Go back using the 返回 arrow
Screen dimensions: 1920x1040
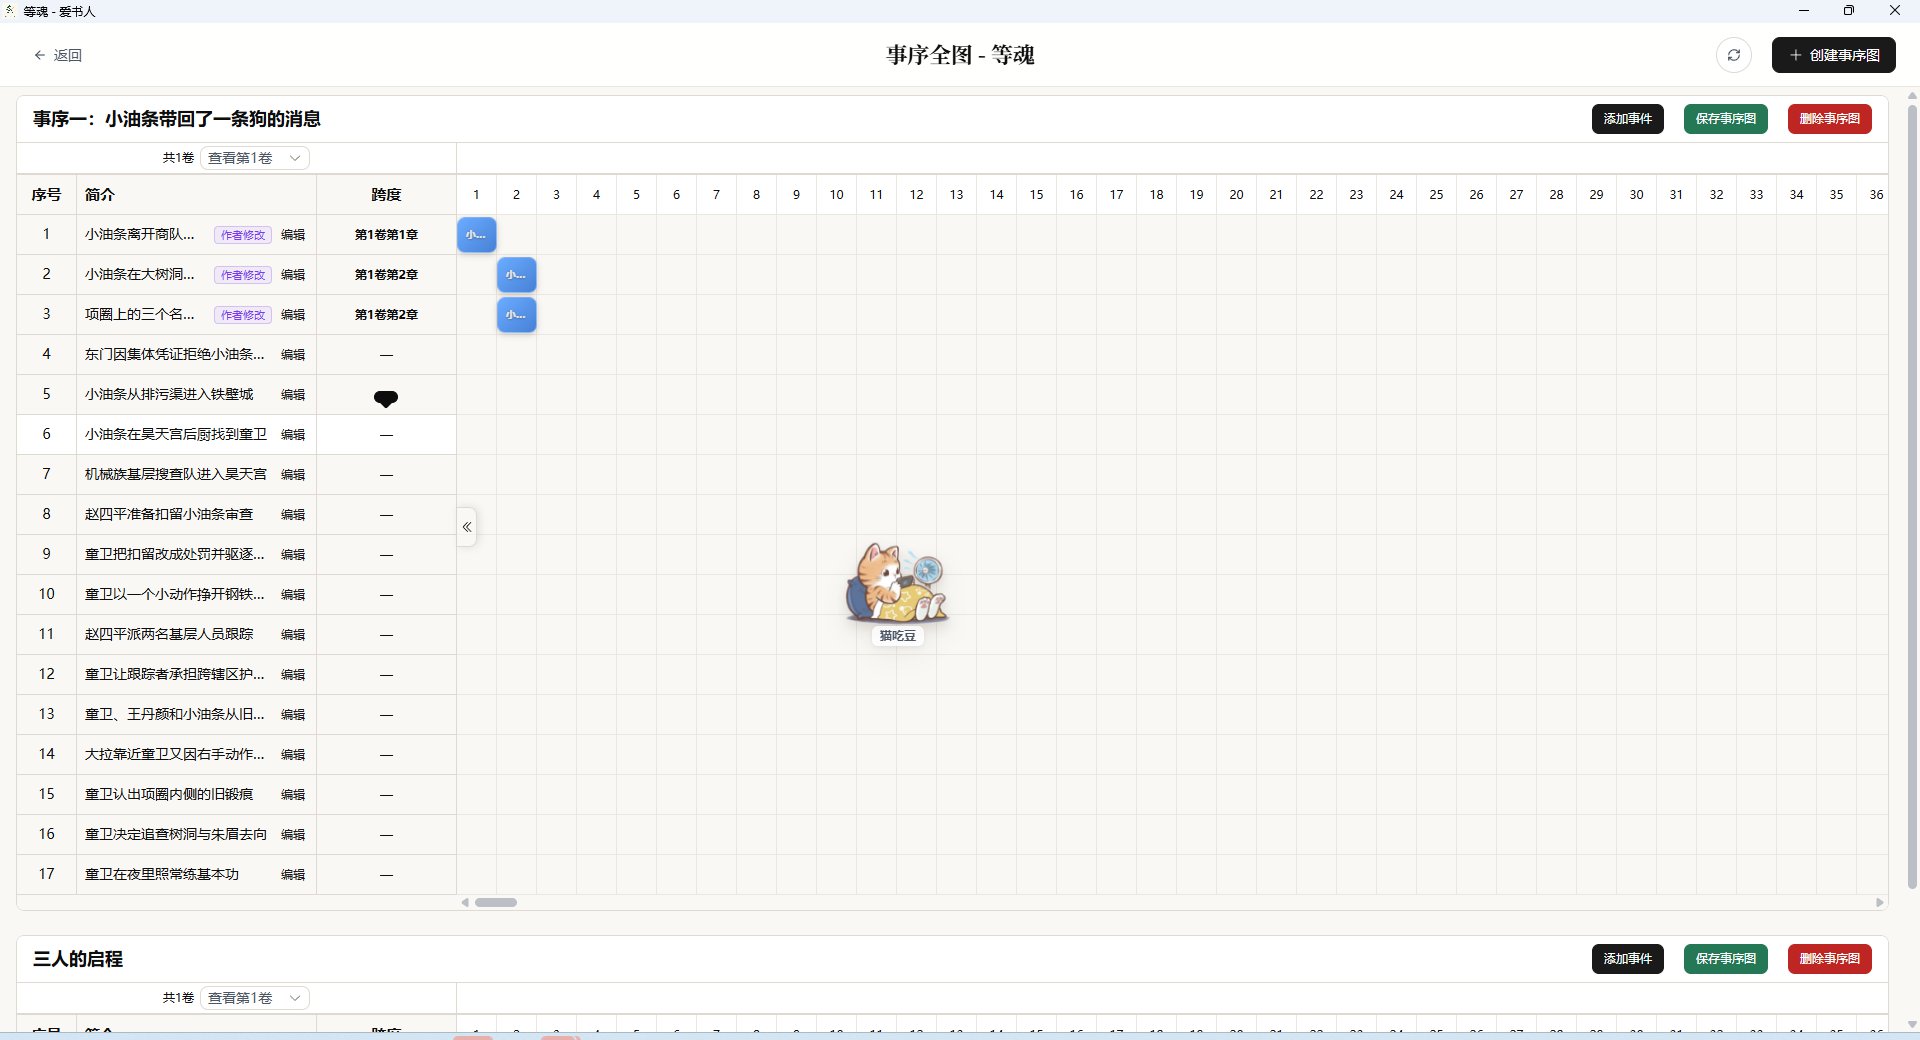click(x=58, y=55)
